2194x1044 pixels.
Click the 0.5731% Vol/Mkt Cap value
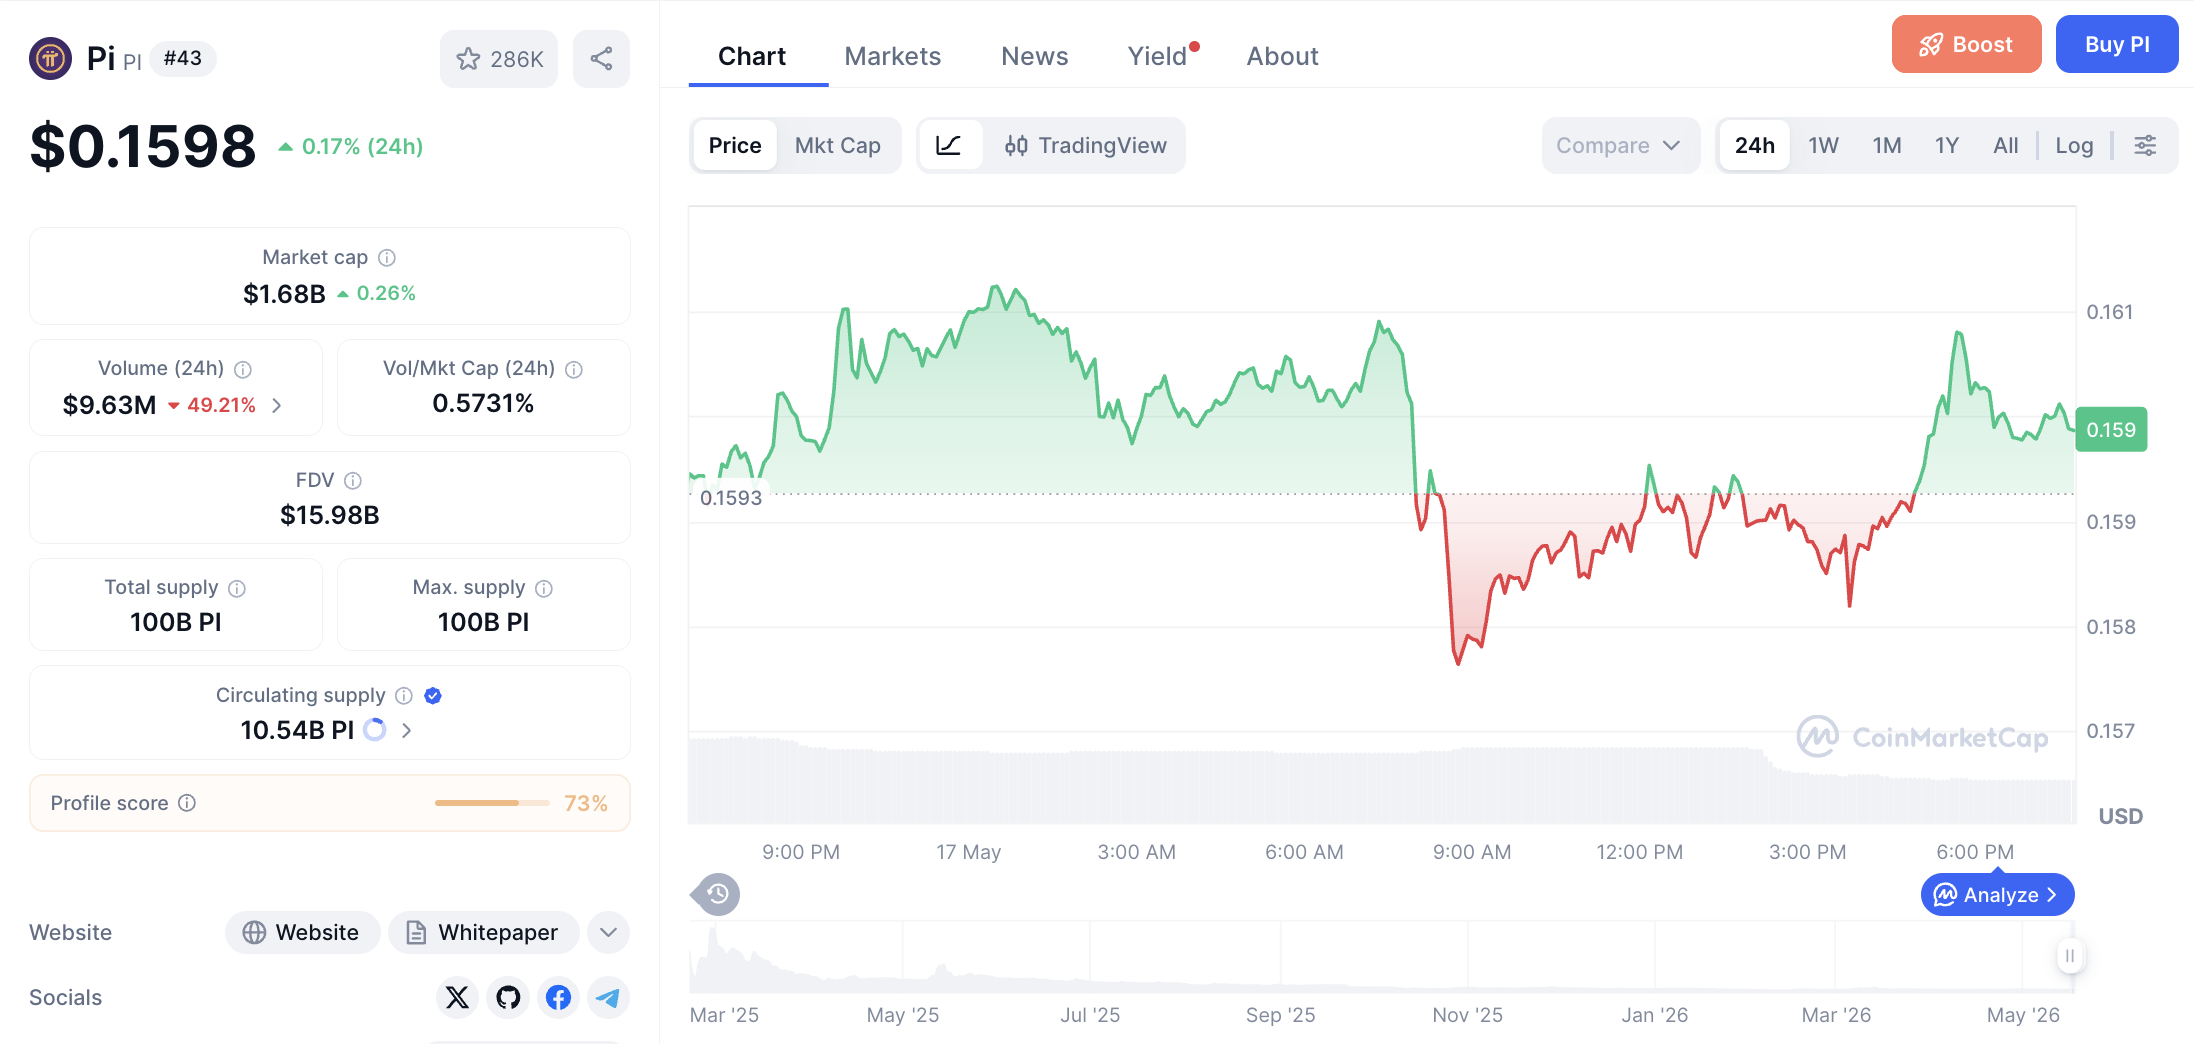pos(483,404)
